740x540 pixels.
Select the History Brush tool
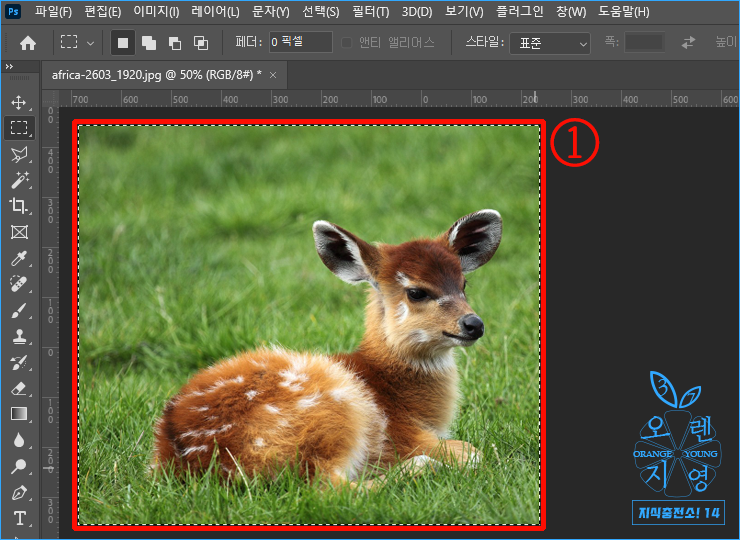(19, 363)
